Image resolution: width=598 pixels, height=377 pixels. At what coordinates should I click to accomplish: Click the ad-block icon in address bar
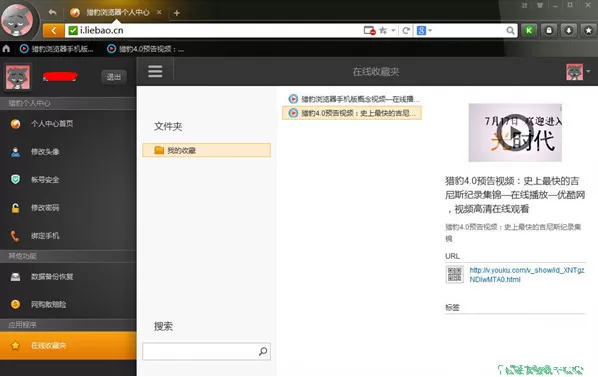pos(370,30)
